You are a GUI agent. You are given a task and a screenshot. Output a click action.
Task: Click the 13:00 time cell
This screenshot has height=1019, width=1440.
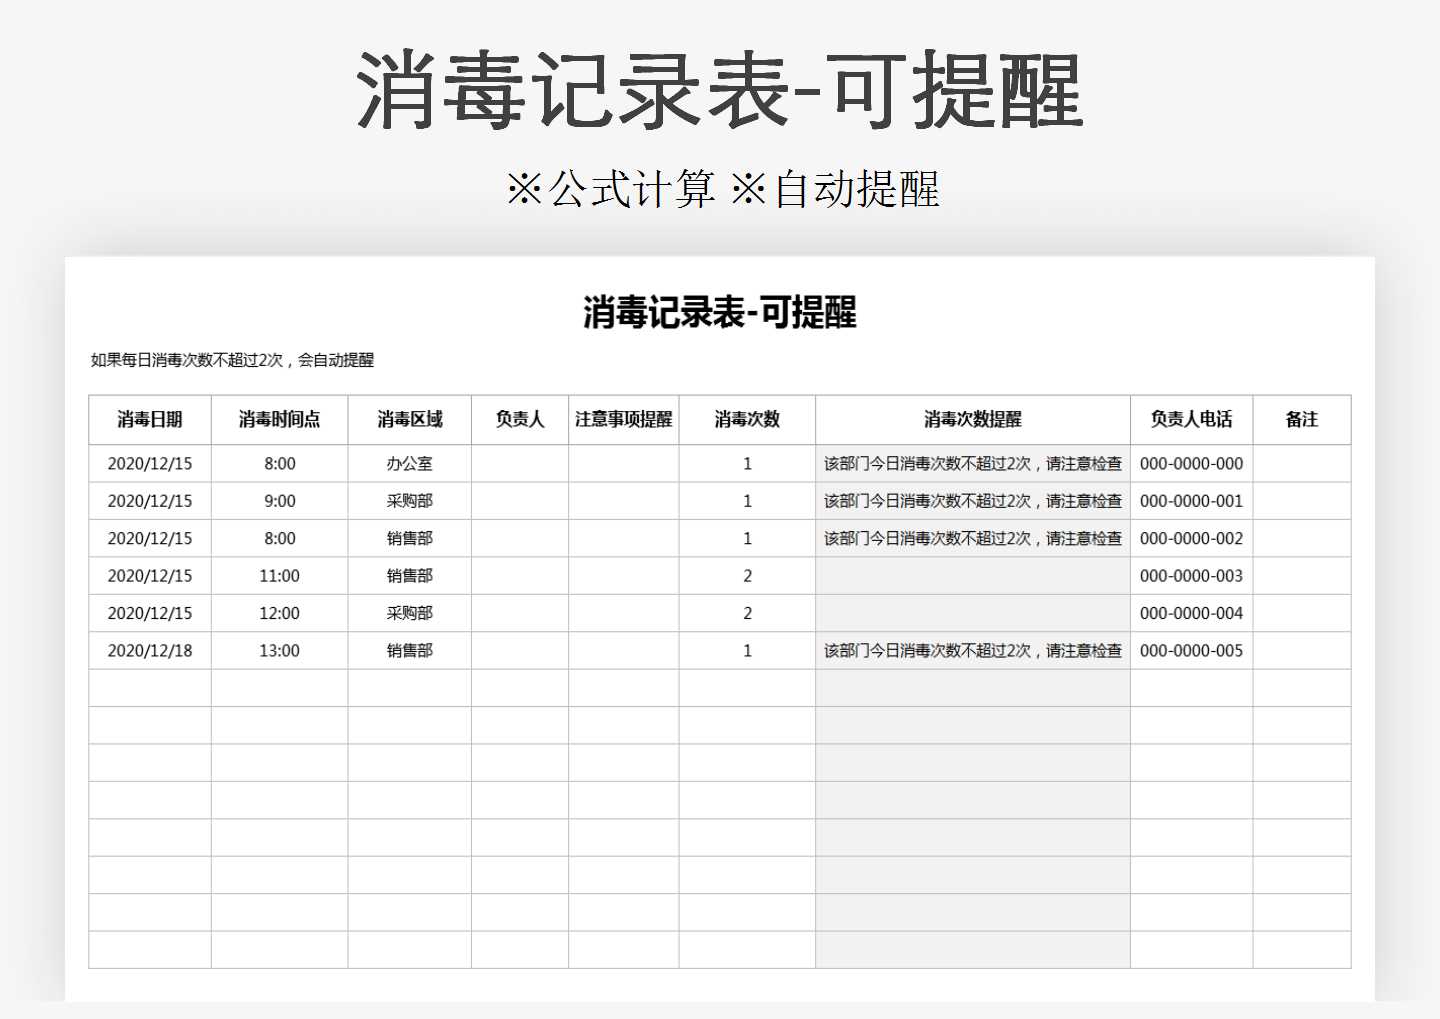click(278, 650)
